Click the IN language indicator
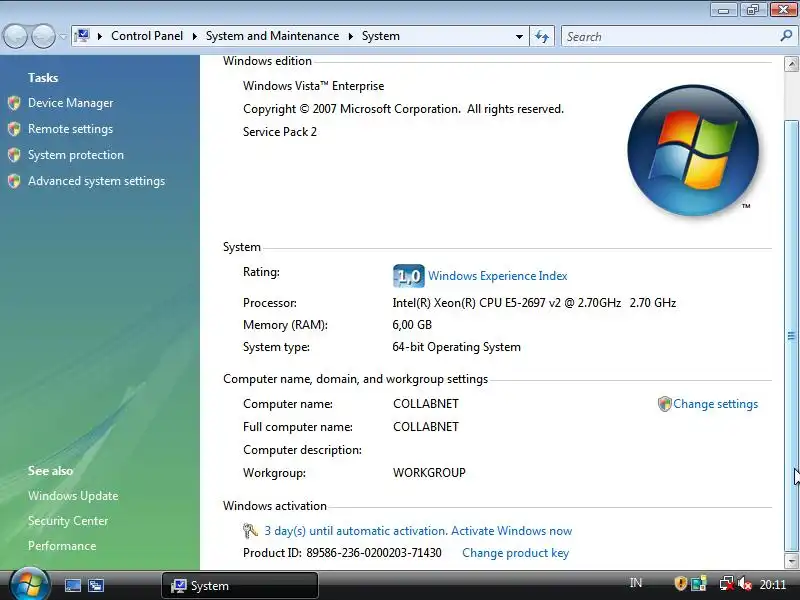Screen dimensions: 800x600 (635, 583)
